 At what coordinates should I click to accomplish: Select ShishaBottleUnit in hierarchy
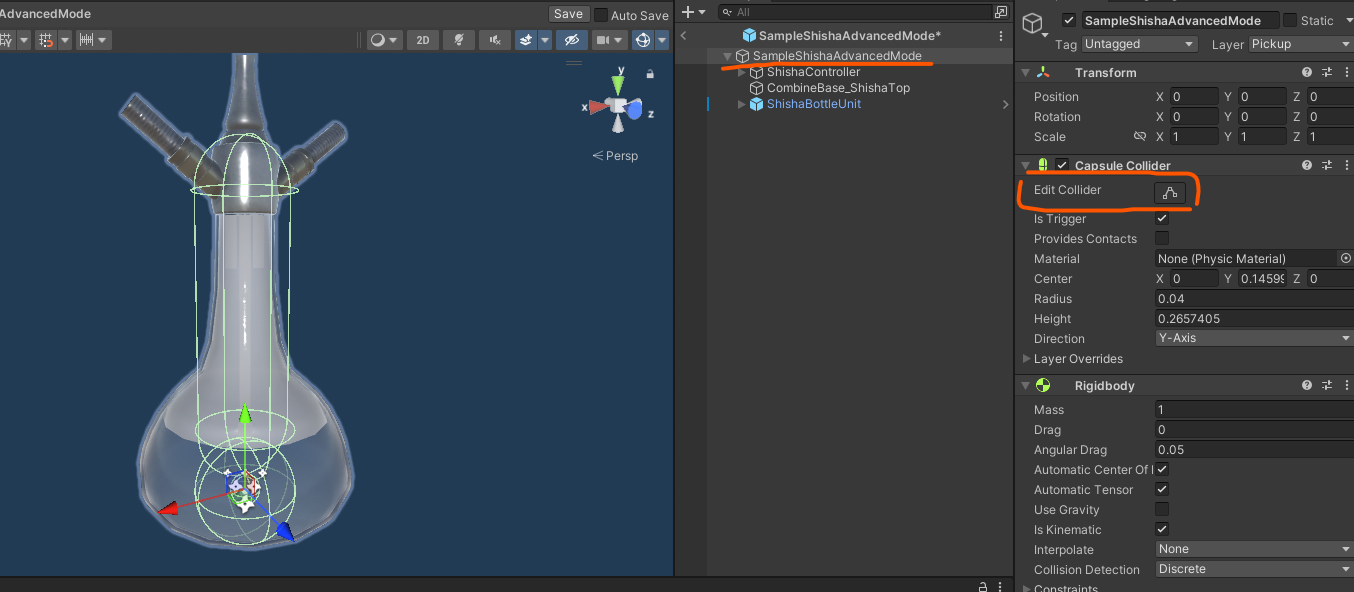tap(814, 104)
